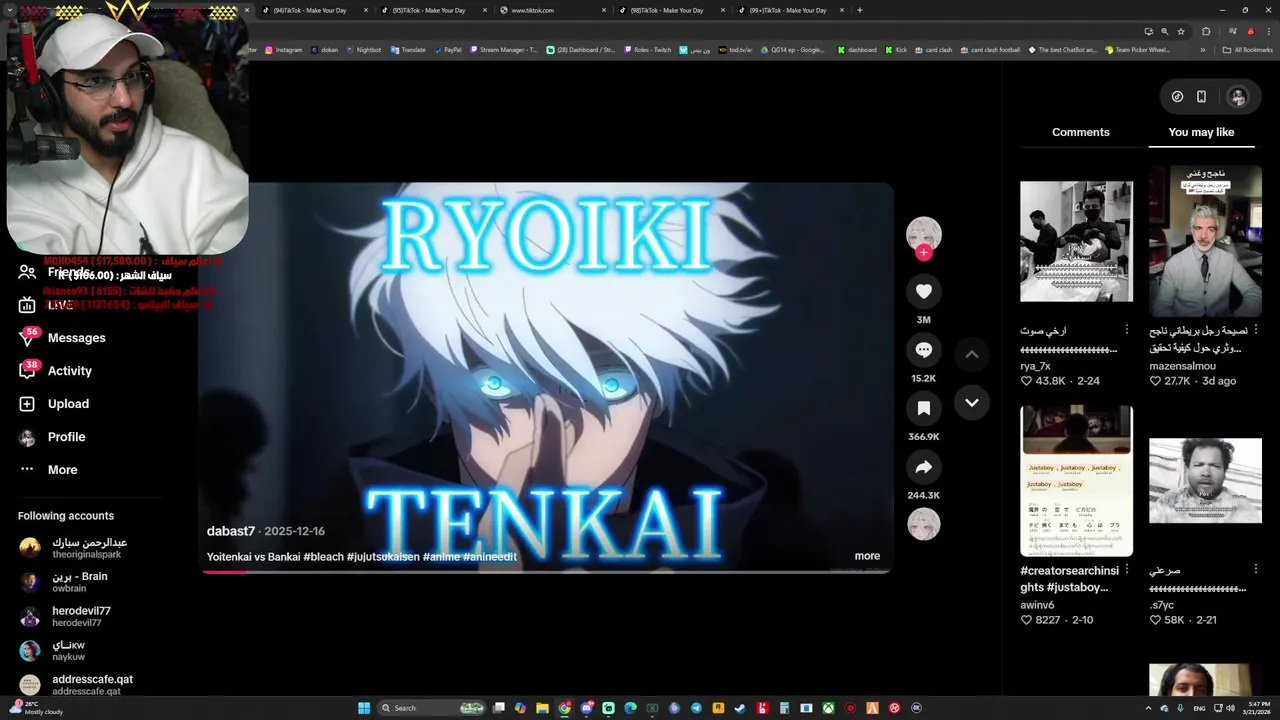Open the browser zoom magnifier icon
This screenshot has height=720, width=1280.
pyautogui.click(x=1164, y=31)
